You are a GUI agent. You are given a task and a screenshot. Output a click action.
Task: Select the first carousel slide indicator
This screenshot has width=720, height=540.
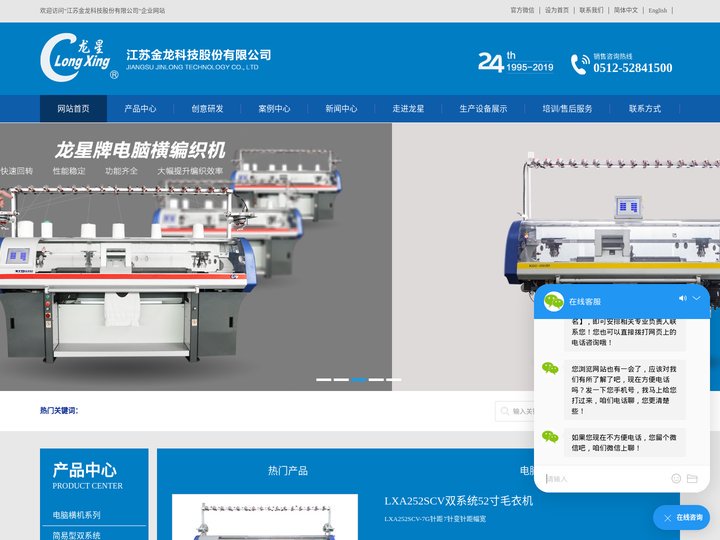pyautogui.click(x=324, y=380)
